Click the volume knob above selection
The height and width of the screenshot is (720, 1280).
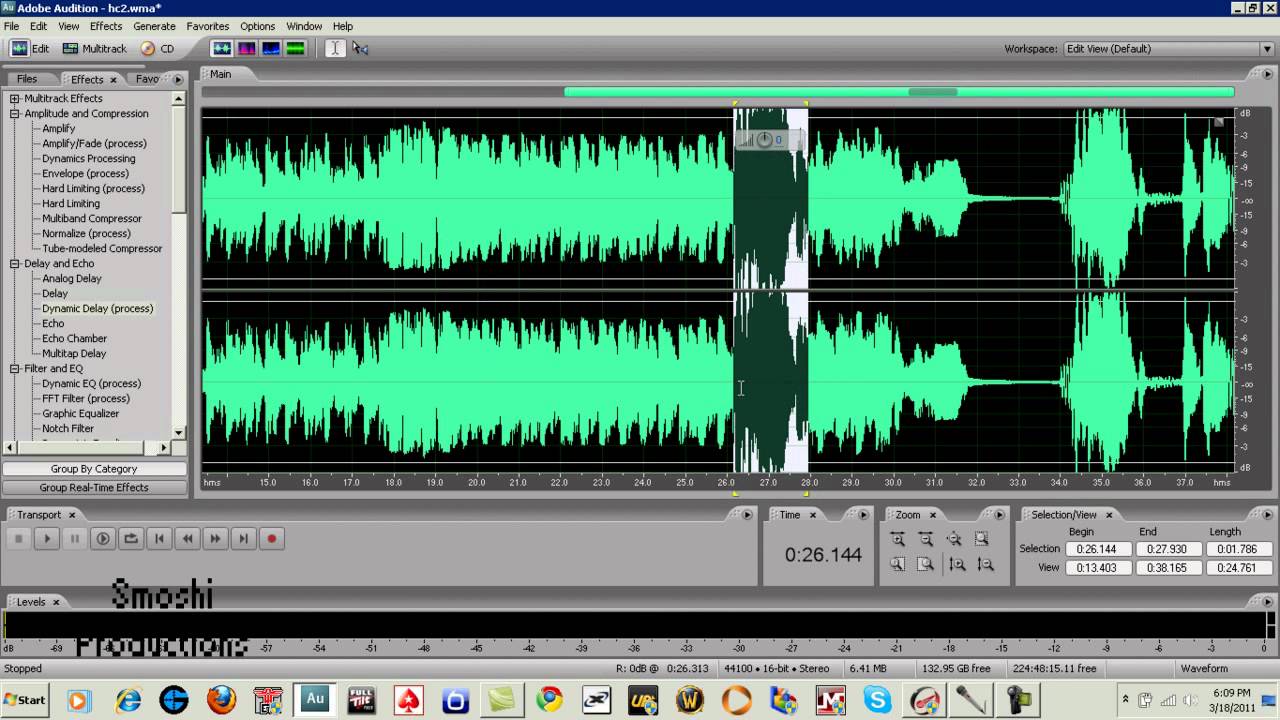765,140
